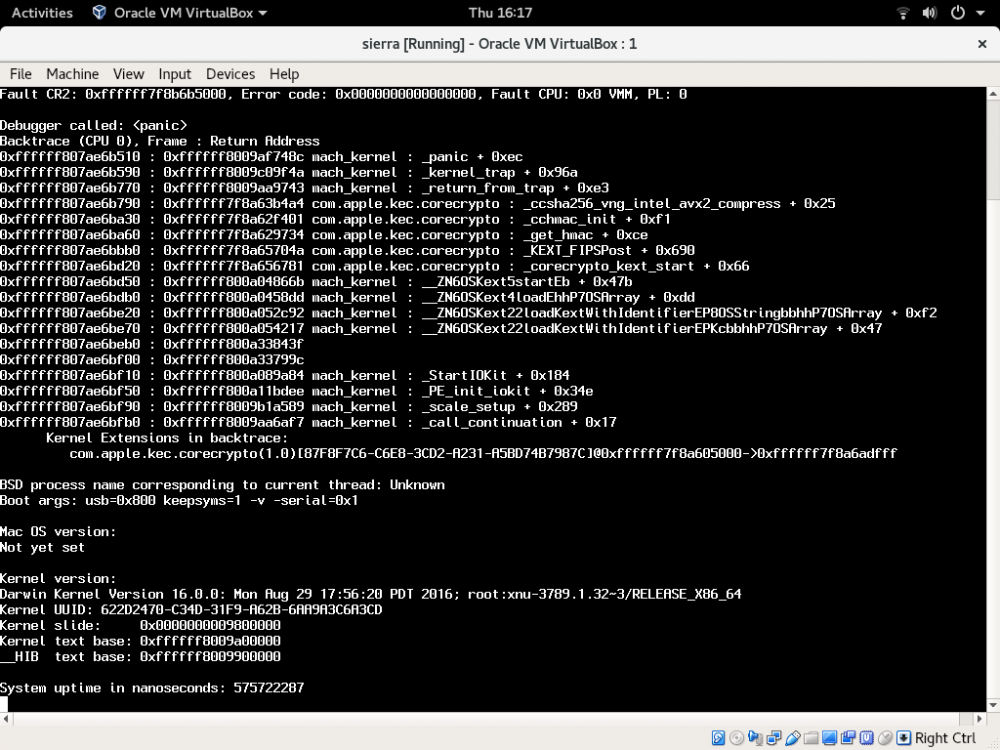
Task: Click the mouse integration status icon
Action: click(885, 738)
